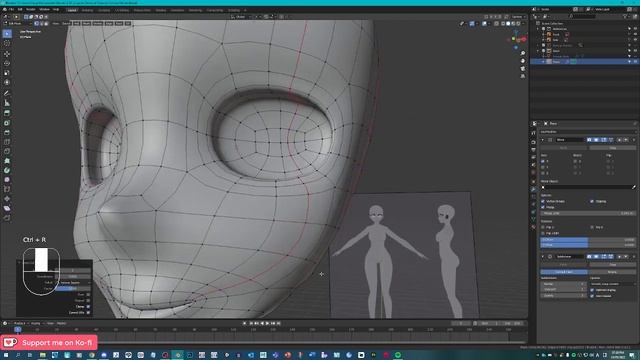Toggle Vertex Groups checkbox in Mirror
Screen dimensions: 640x360
543,201
